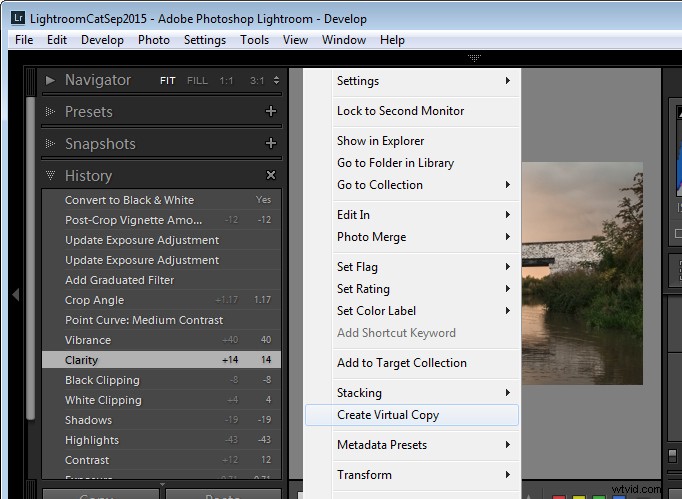Open the Tools menu
This screenshot has height=499, width=682.
(x=254, y=40)
